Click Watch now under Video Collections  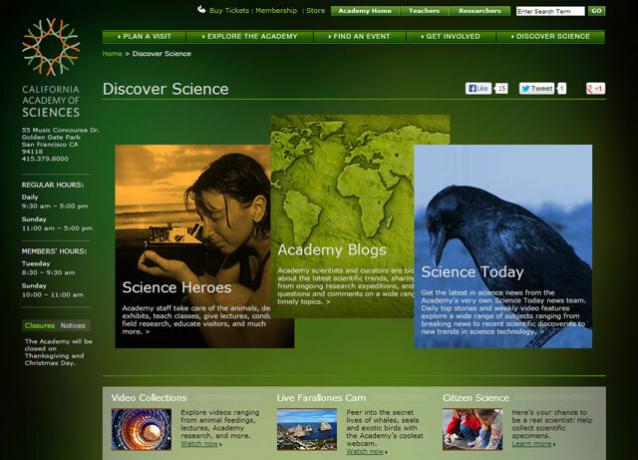(199, 444)
